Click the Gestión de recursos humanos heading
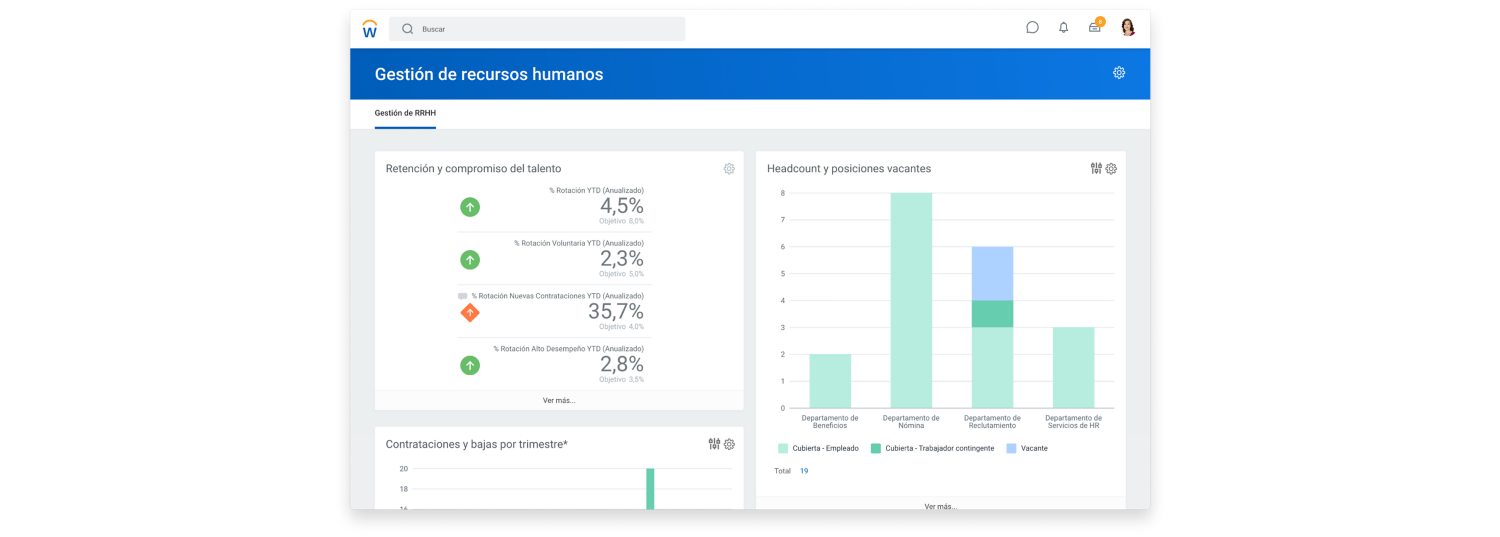The width and height of the screenshot is (1500, 537). click(x=489, y=74)
